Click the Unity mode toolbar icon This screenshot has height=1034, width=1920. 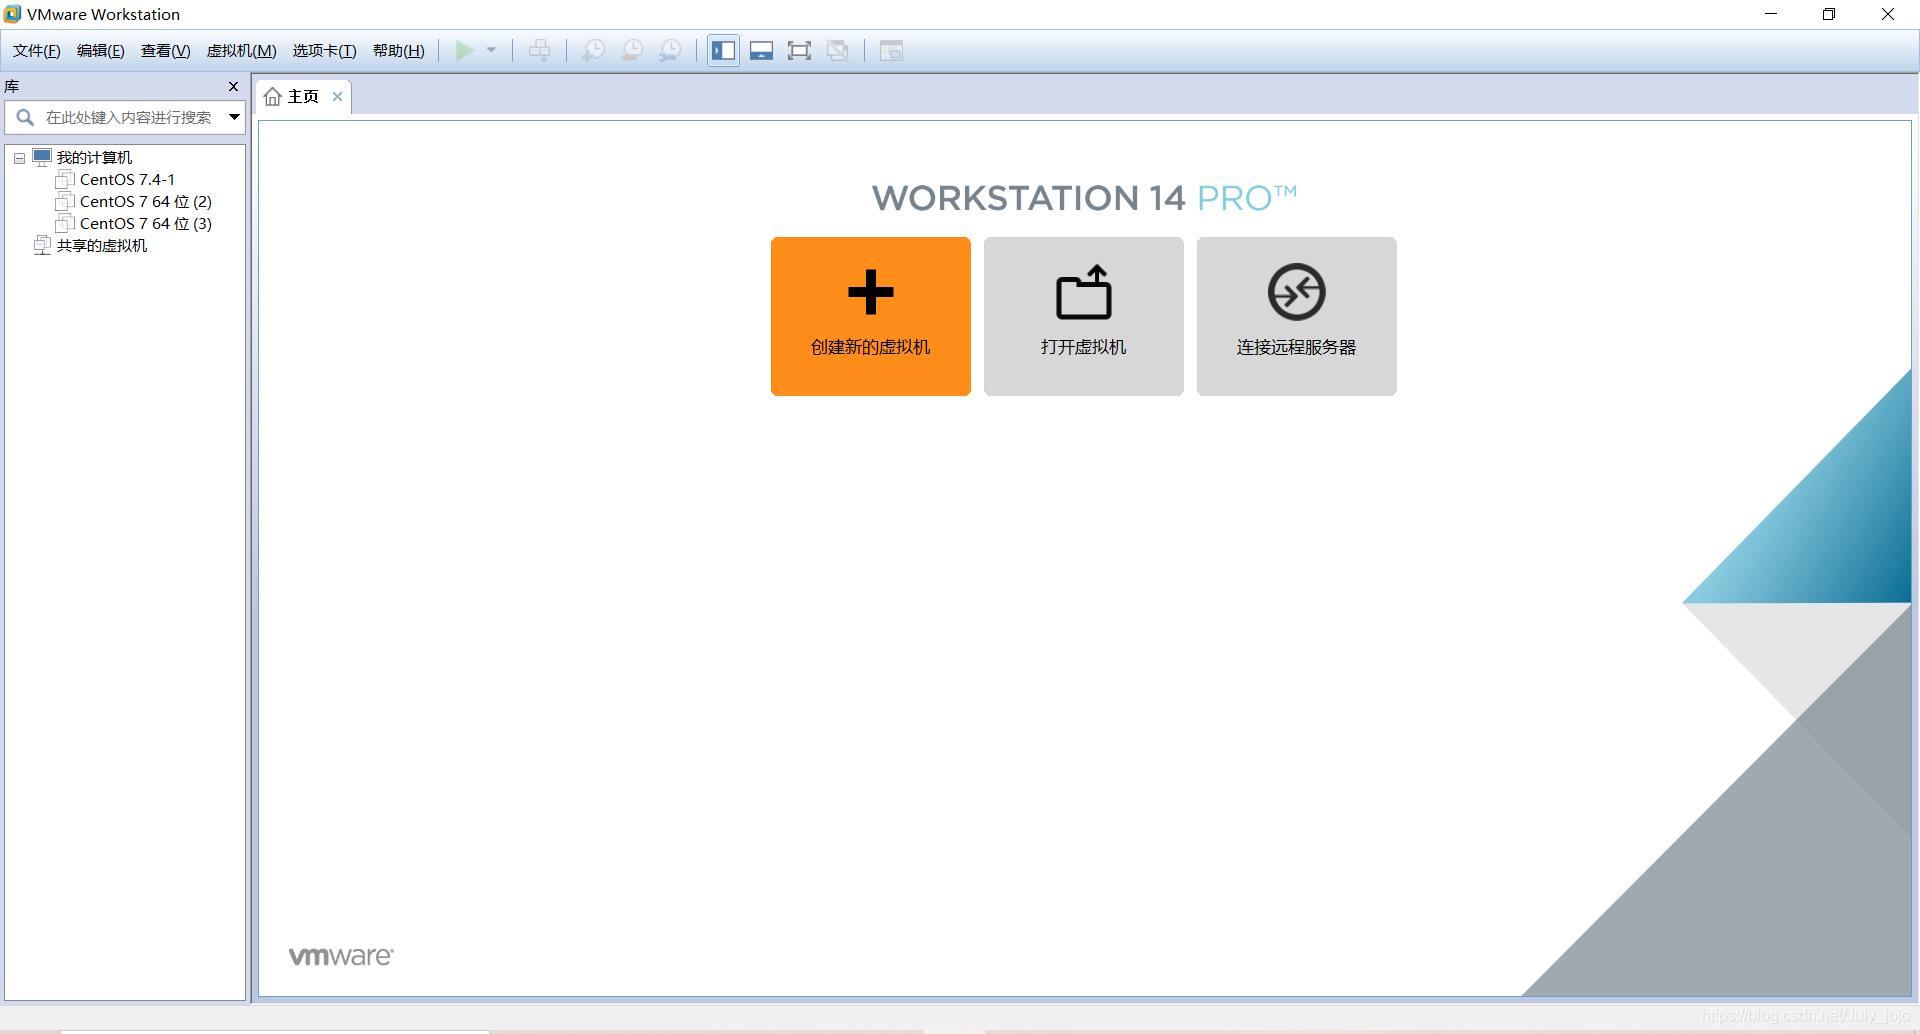(838, 51)
